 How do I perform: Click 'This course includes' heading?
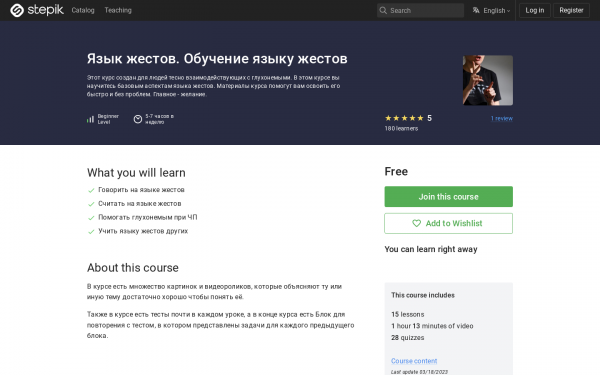click(423, 295)
